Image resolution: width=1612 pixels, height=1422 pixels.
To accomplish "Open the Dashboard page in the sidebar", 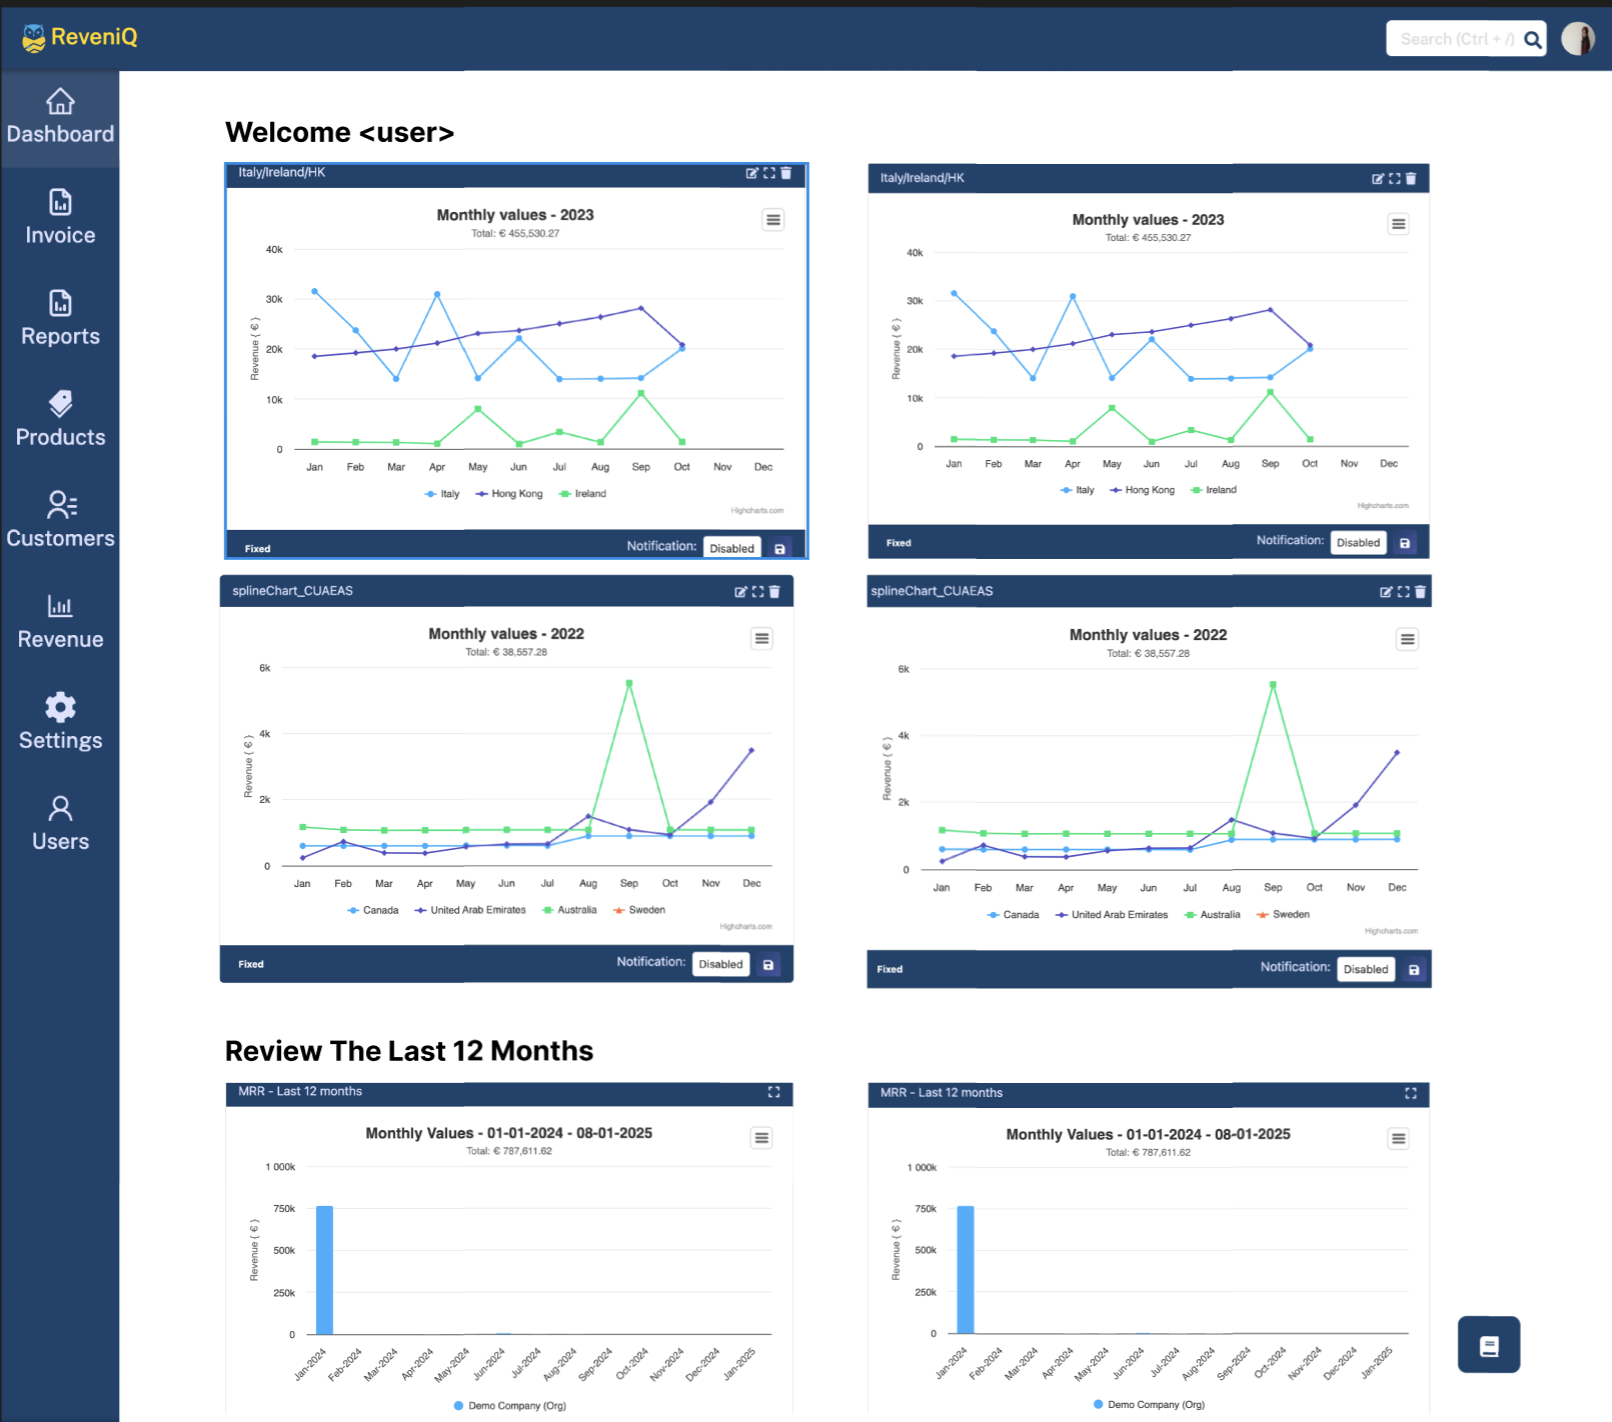I will (60, 117).
